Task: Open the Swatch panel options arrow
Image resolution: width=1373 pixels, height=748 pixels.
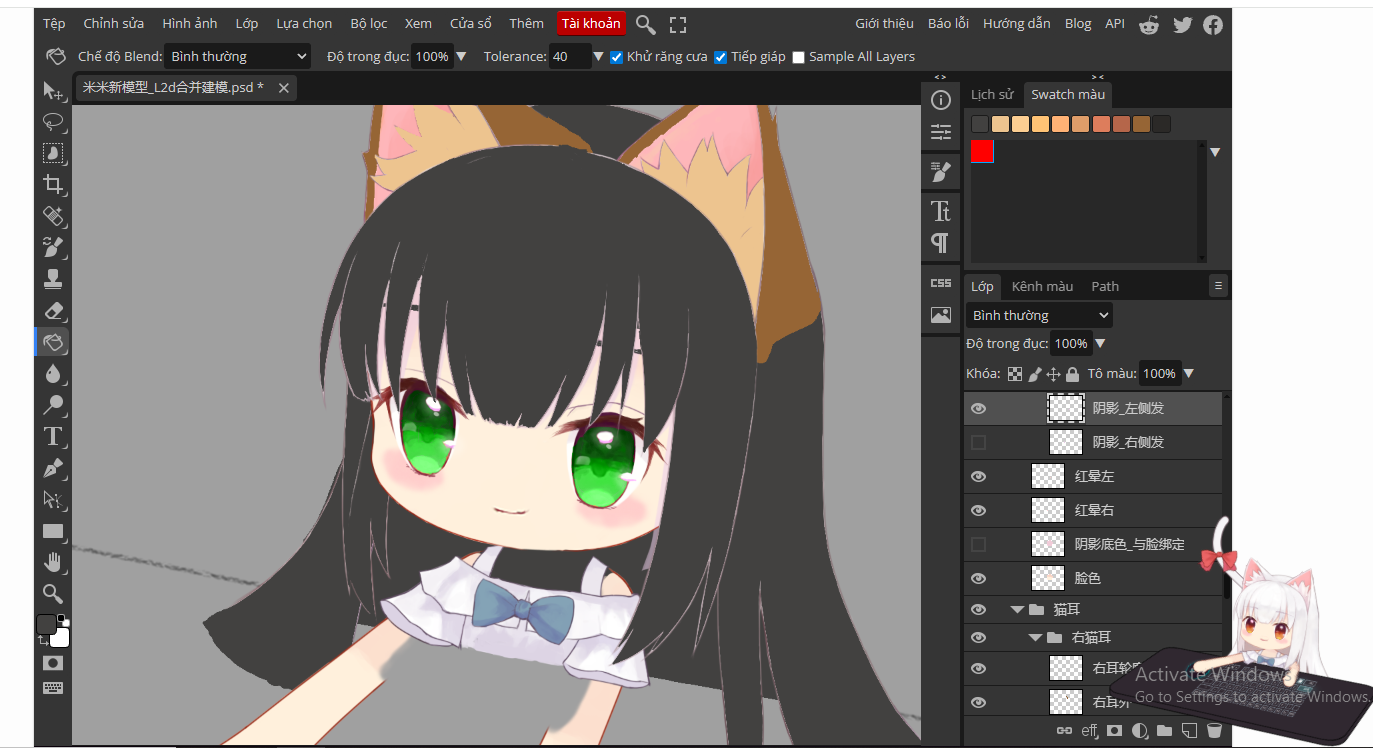Action: pyautogui.click(x=1215, y=152)
